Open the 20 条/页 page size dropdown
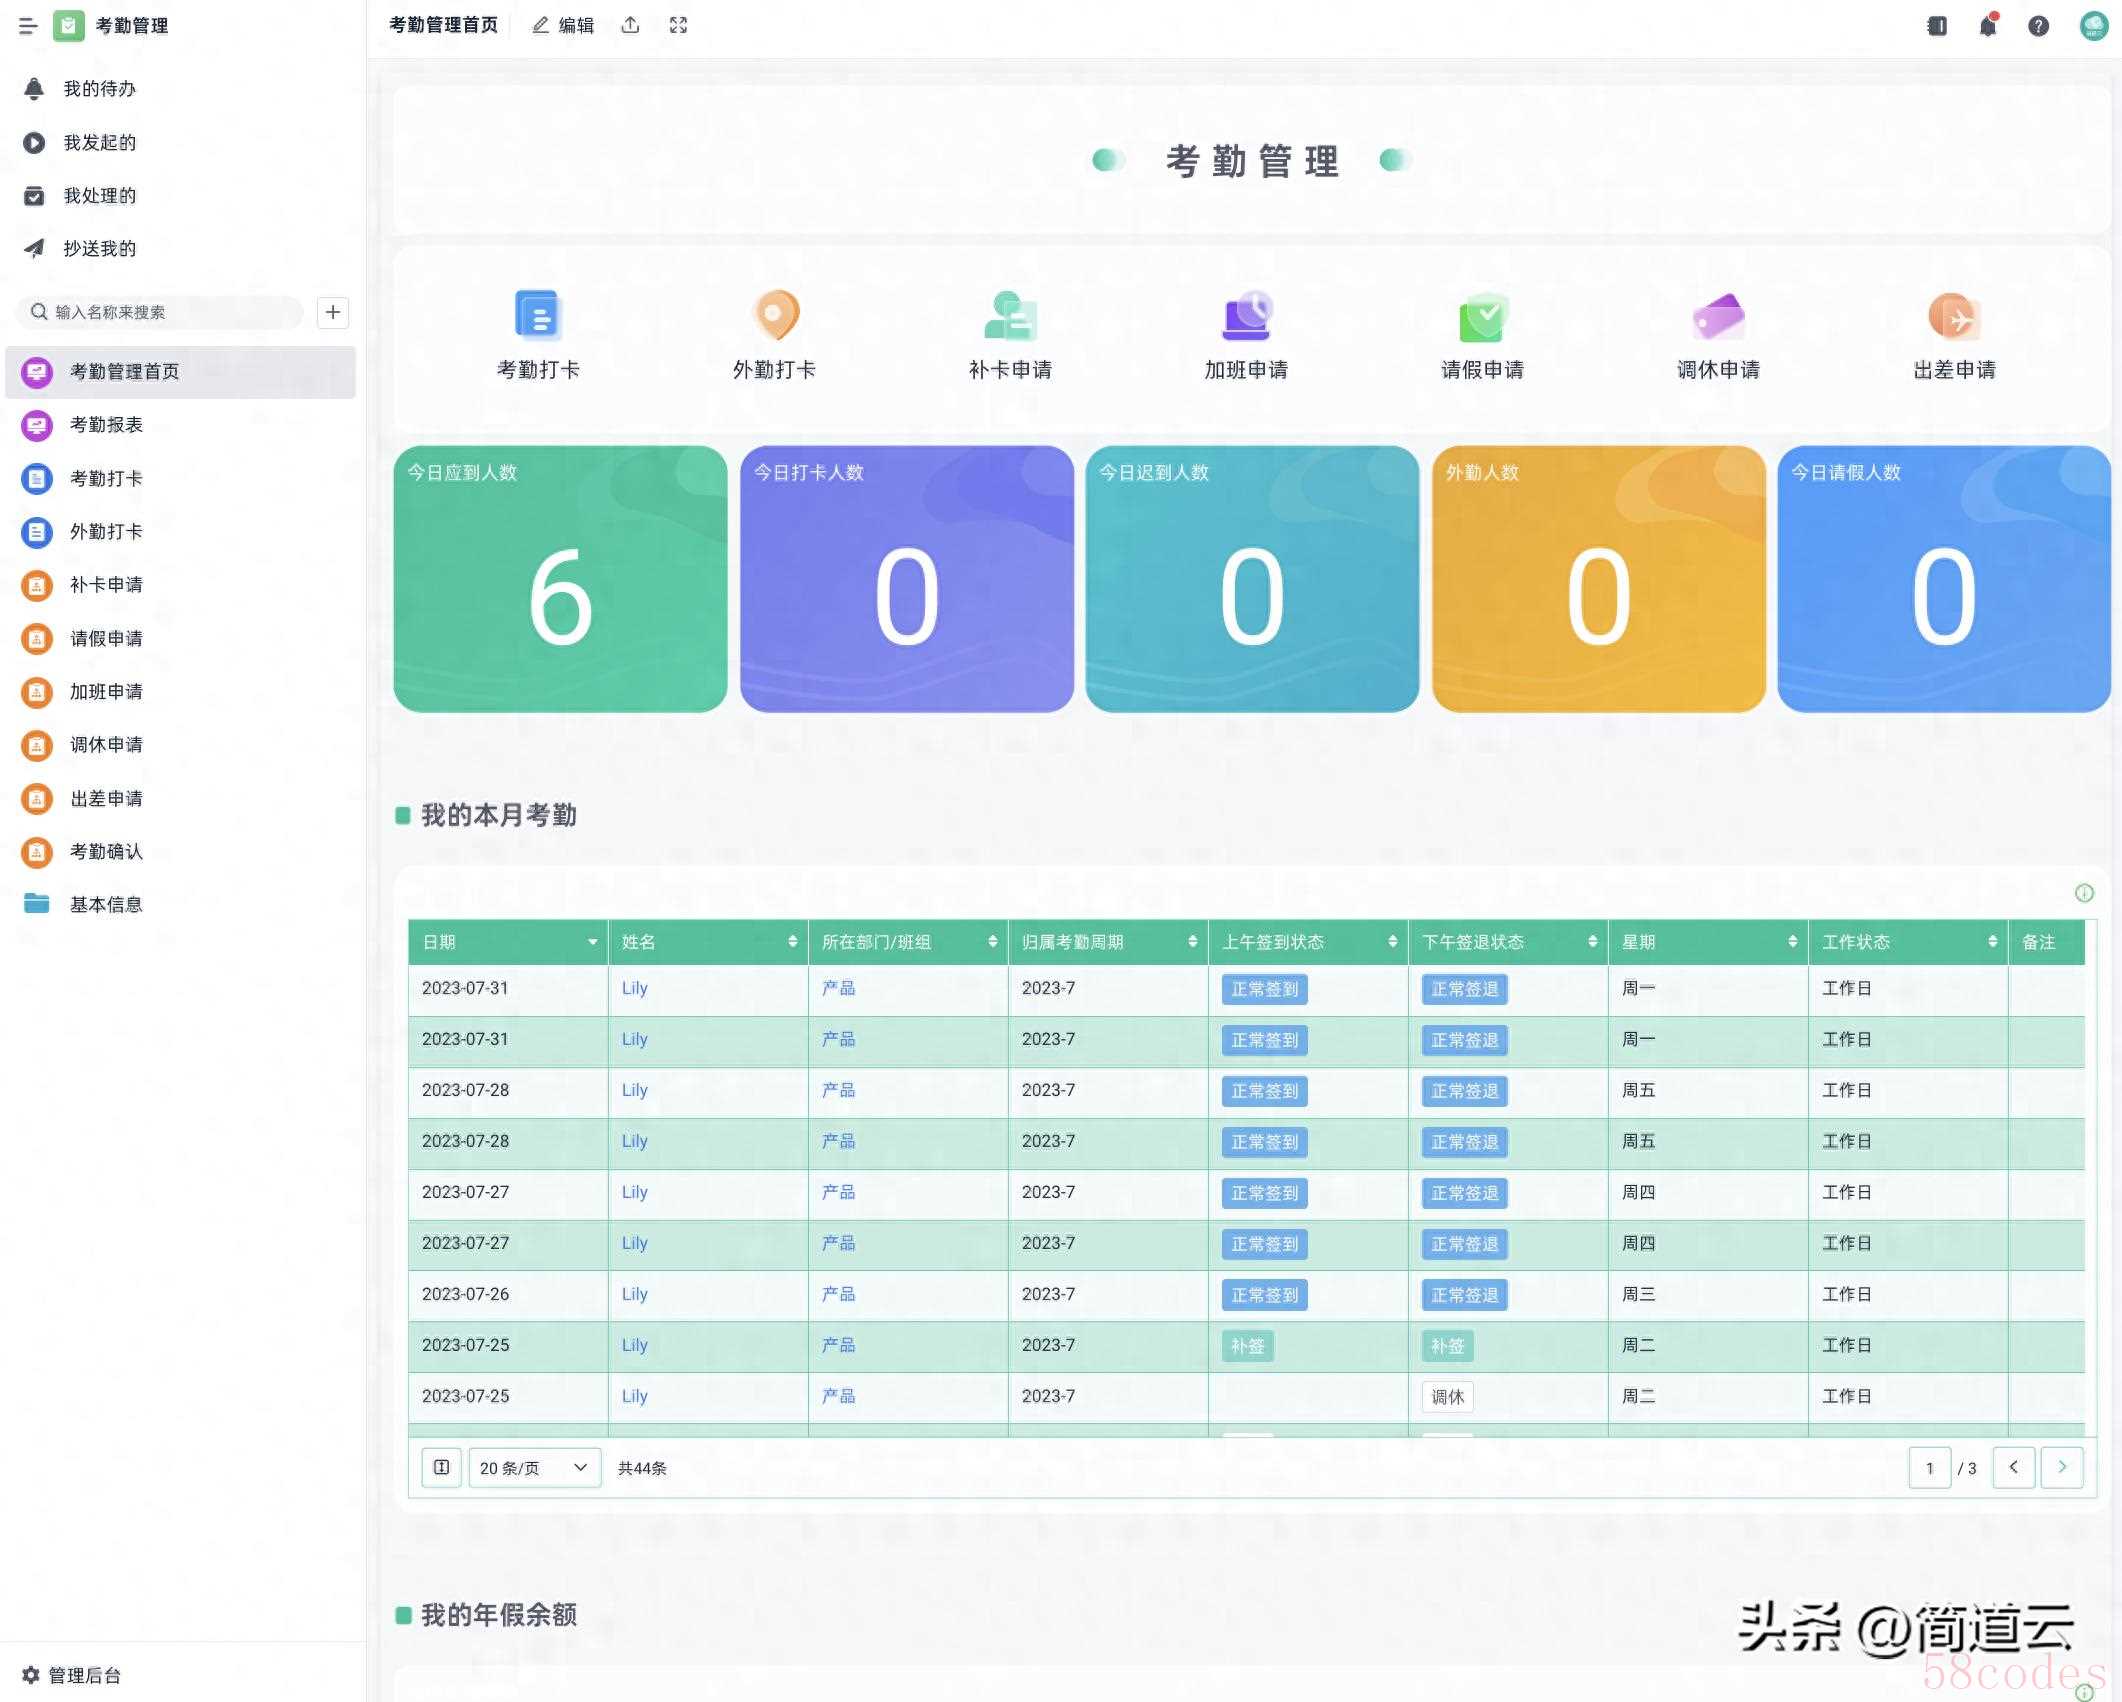Screen dimensions: 2122x1702 [x=535, y=1468]
